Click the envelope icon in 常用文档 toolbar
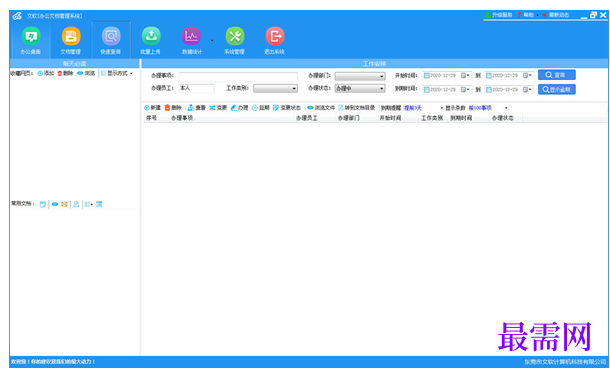This screenshot has width=610, height=368. click(x=64, y=204)
